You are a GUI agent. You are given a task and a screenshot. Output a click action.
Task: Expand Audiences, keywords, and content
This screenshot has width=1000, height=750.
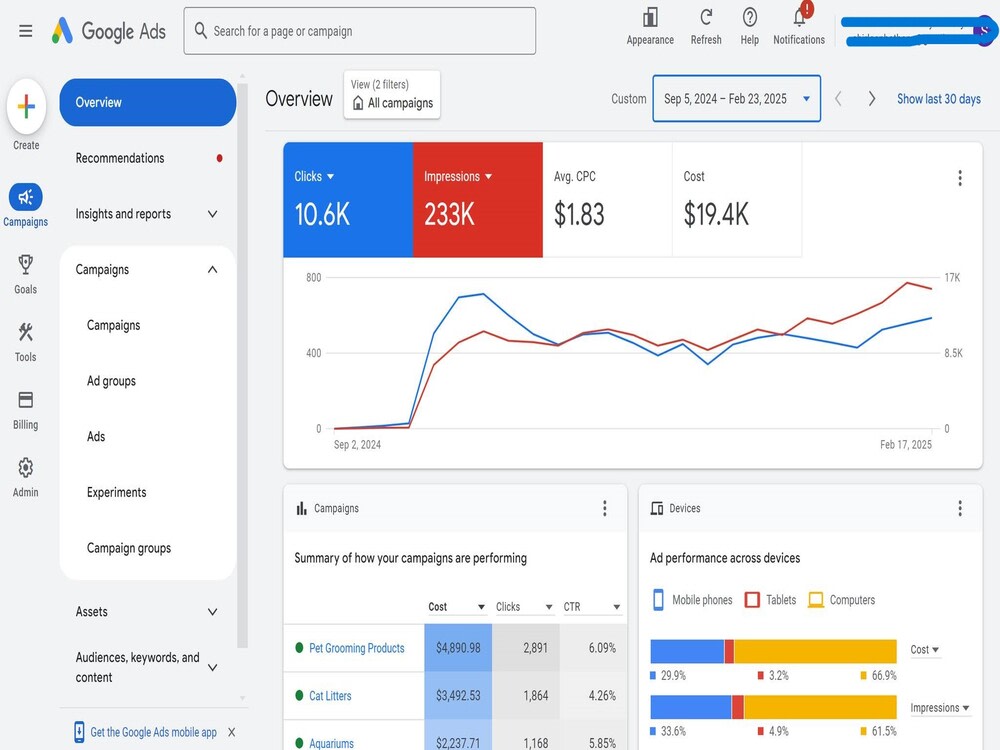(212, 668)
